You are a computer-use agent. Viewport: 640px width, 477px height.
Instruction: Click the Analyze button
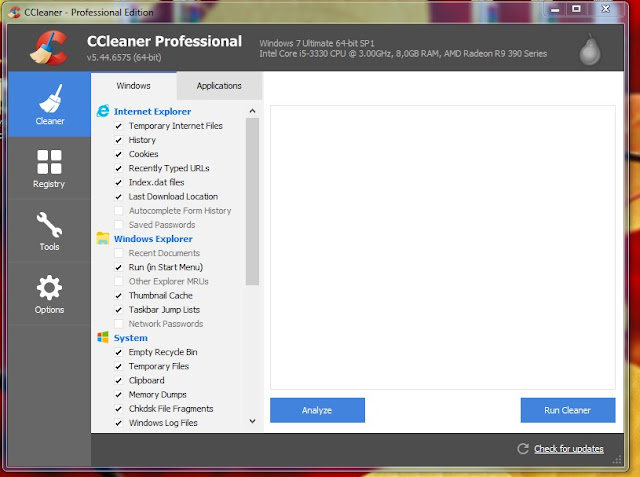point(317,410)
